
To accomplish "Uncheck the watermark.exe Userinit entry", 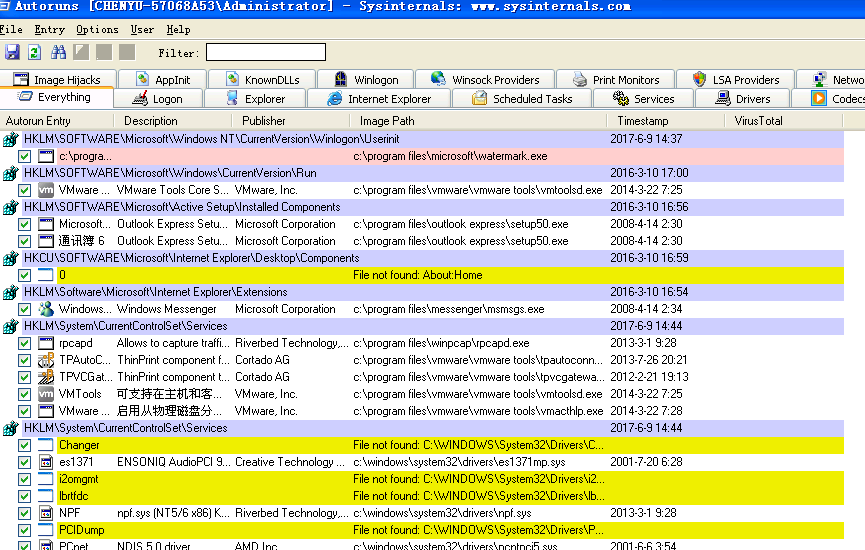I will point(24,156).
